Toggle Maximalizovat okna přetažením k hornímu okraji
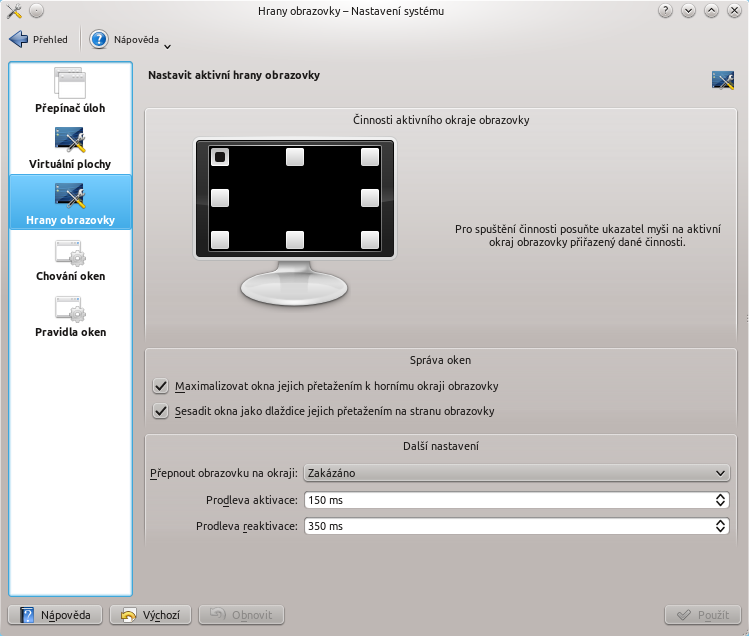The width and height of the screenshot is (749, 636). [x=160, y=386]
